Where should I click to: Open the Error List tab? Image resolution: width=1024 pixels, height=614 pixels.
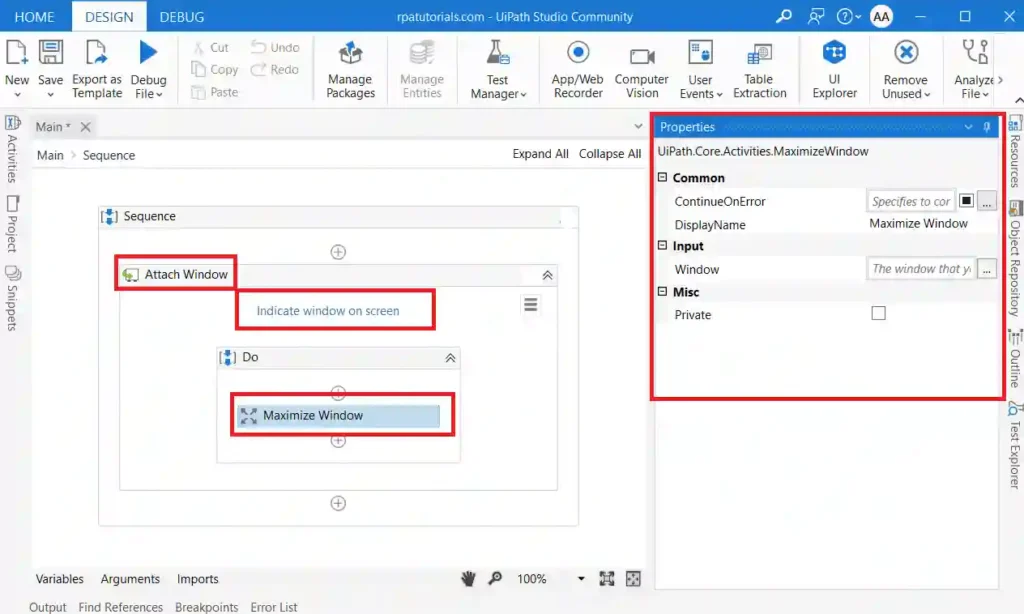point(274,607)
